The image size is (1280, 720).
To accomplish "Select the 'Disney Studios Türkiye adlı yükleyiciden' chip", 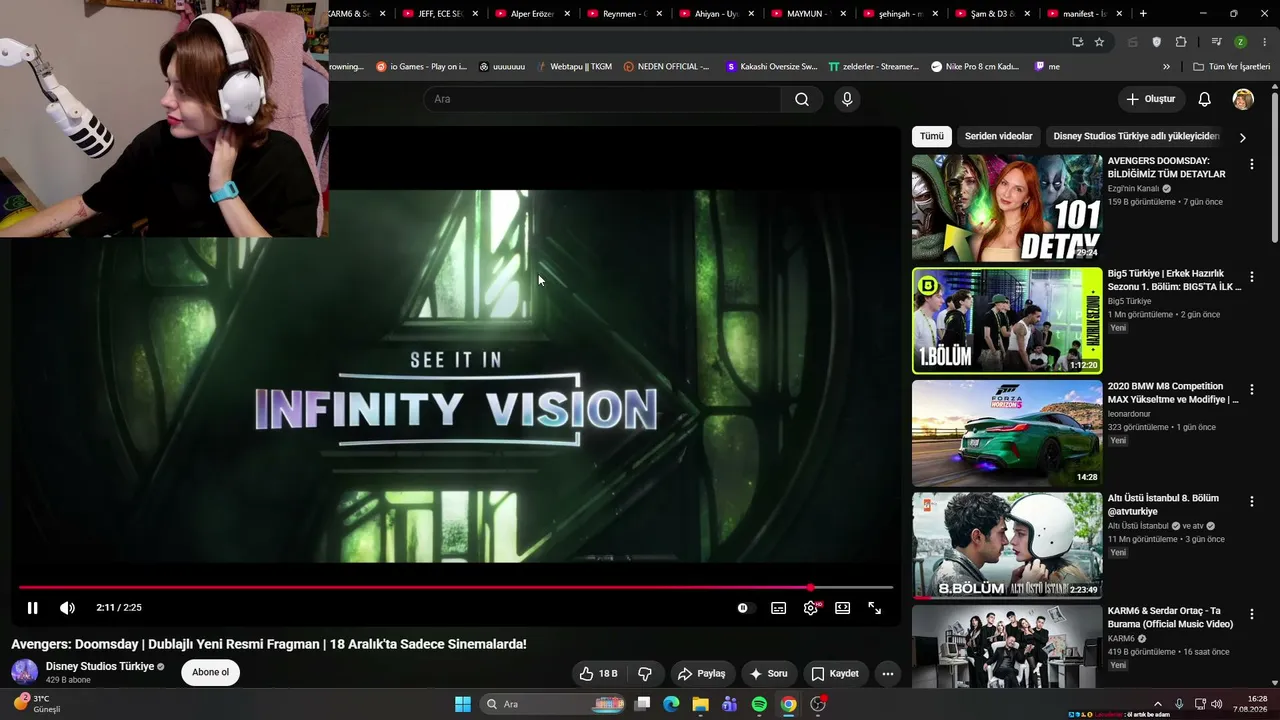I will pyautogui.click(x=1136, y=136).
